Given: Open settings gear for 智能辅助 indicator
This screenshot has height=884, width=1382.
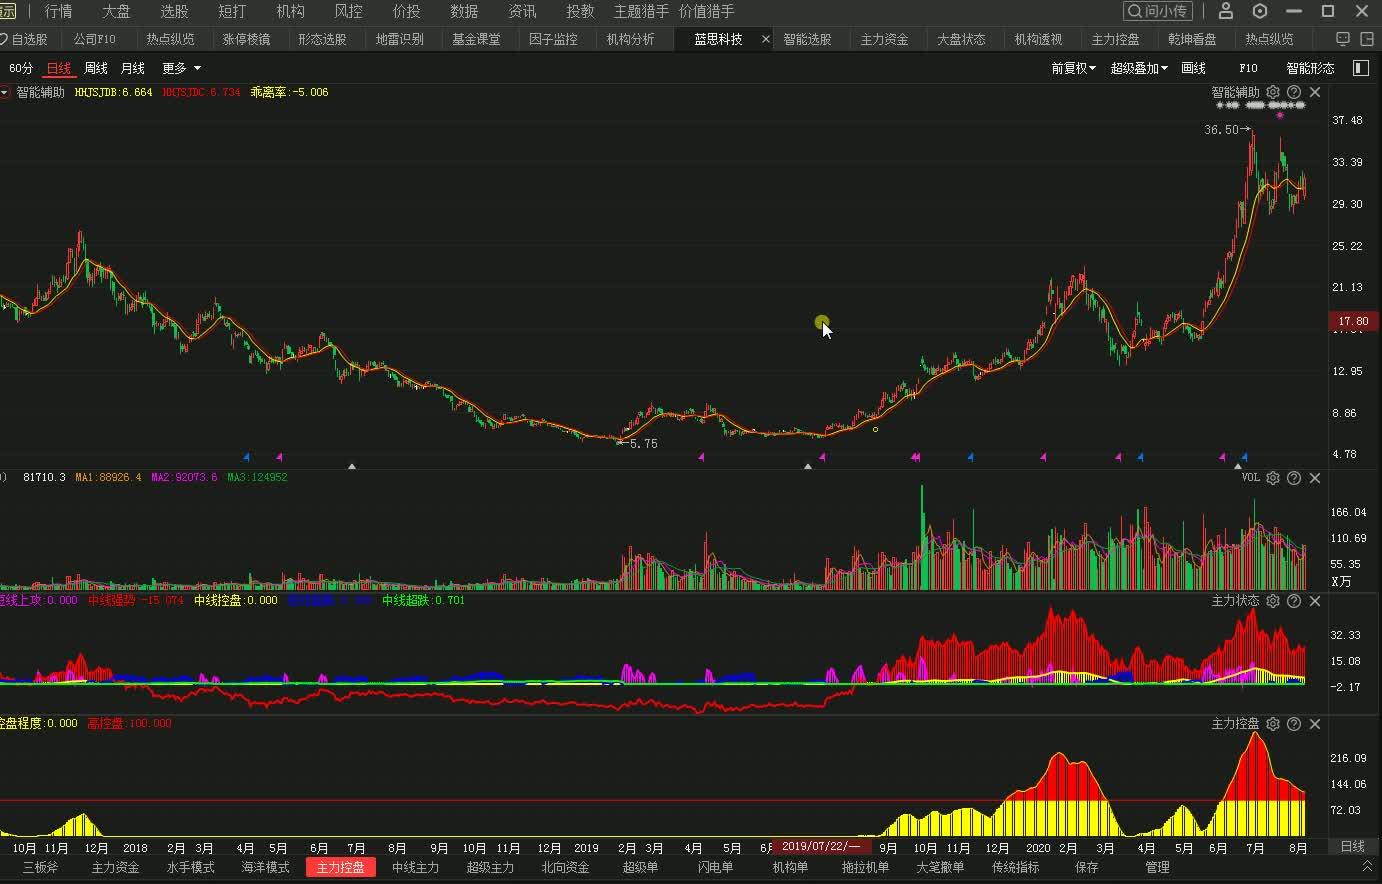Looking at the screenshot, I should tap(1273, 92).
